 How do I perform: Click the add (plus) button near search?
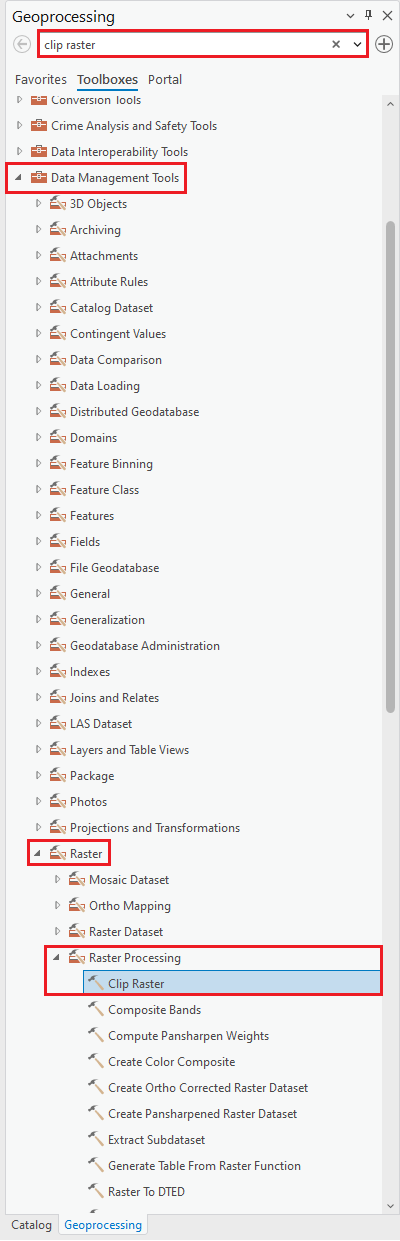pos(384,45)
